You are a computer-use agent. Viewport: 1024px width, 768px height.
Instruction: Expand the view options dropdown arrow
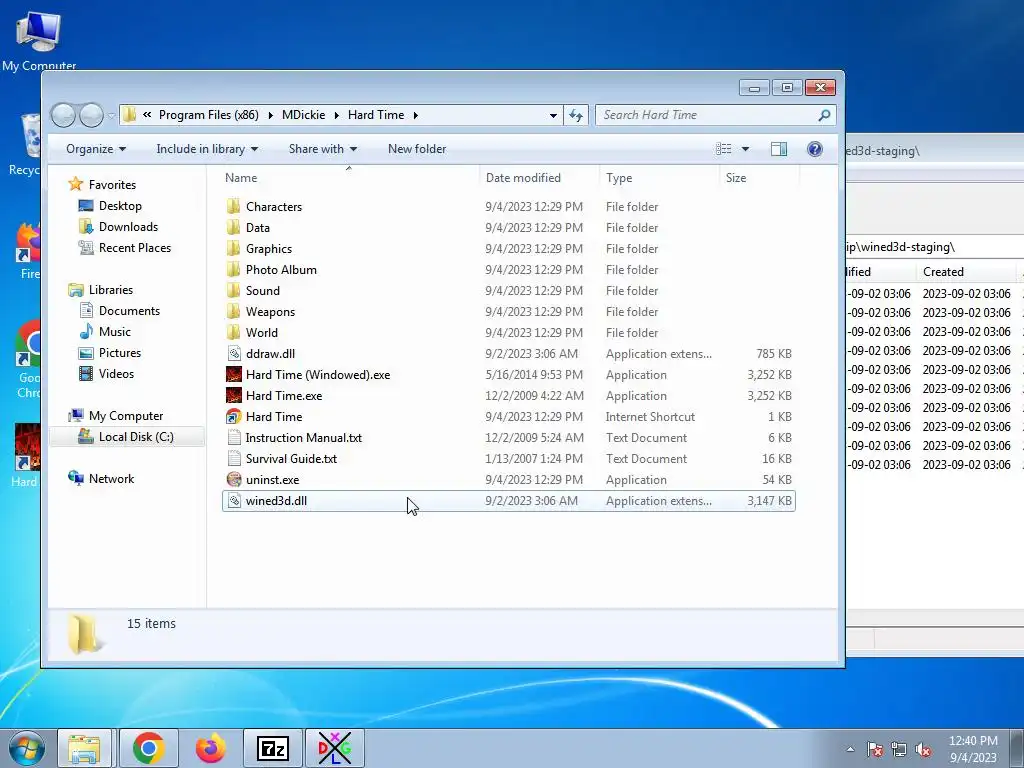(x=745, y=149)
